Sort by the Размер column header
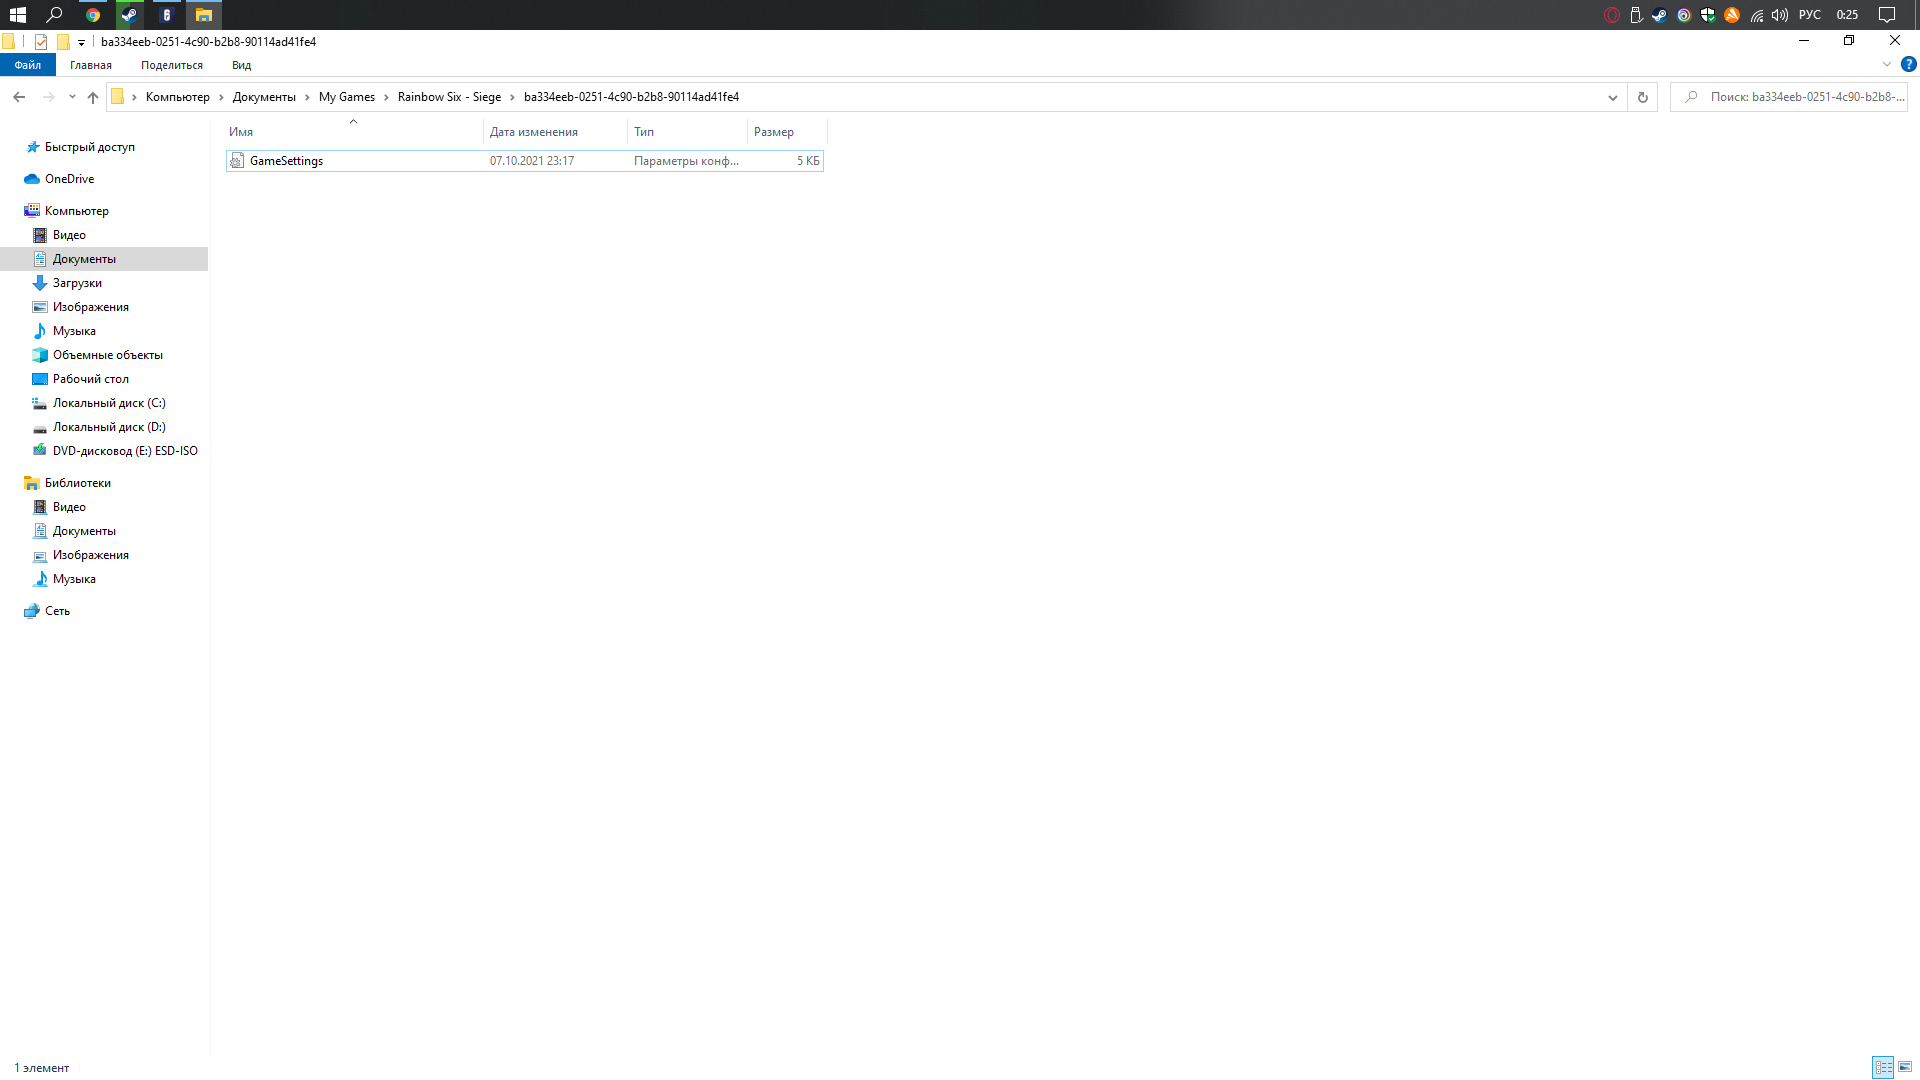 (774, 132)
